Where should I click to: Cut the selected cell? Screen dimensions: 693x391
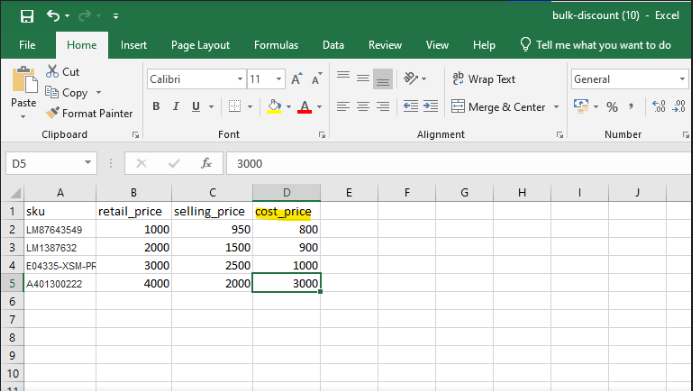[62, 72]
